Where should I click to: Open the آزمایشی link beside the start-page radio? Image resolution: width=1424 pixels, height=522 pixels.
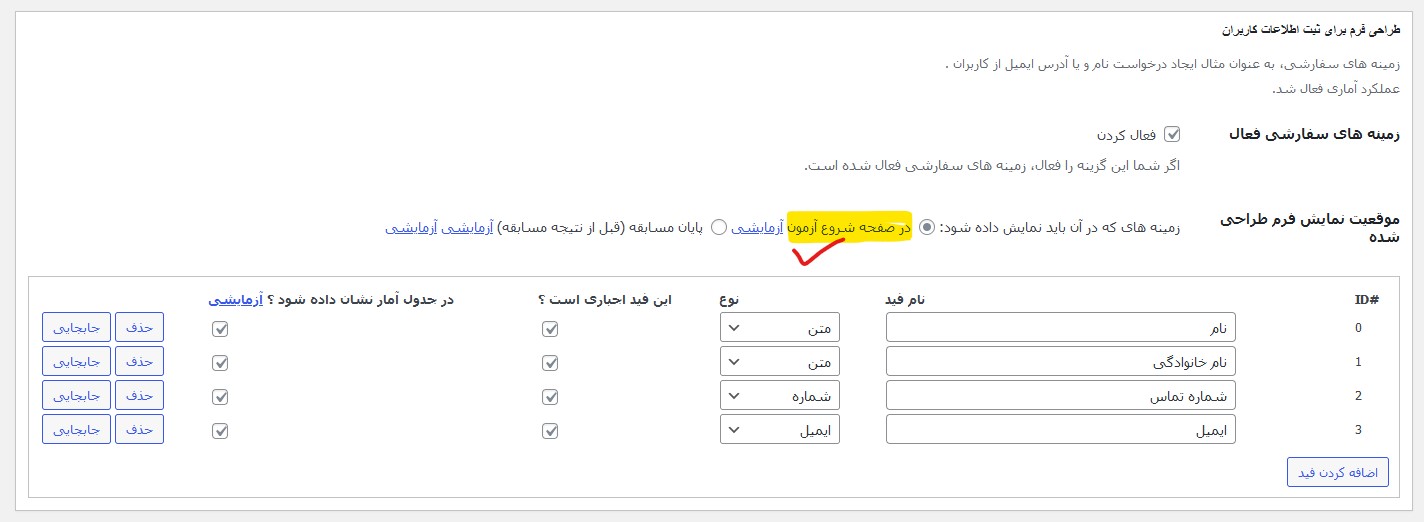[x=758, y=227]
